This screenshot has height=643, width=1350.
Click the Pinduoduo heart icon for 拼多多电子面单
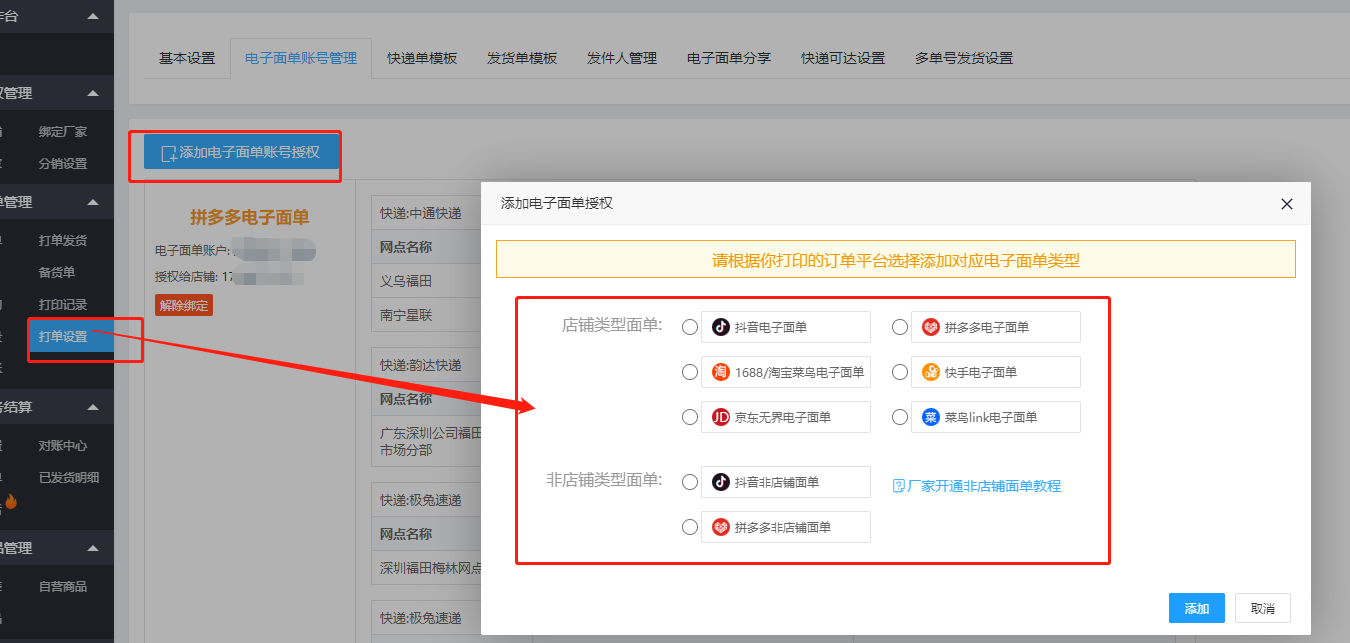coord(930,327)
